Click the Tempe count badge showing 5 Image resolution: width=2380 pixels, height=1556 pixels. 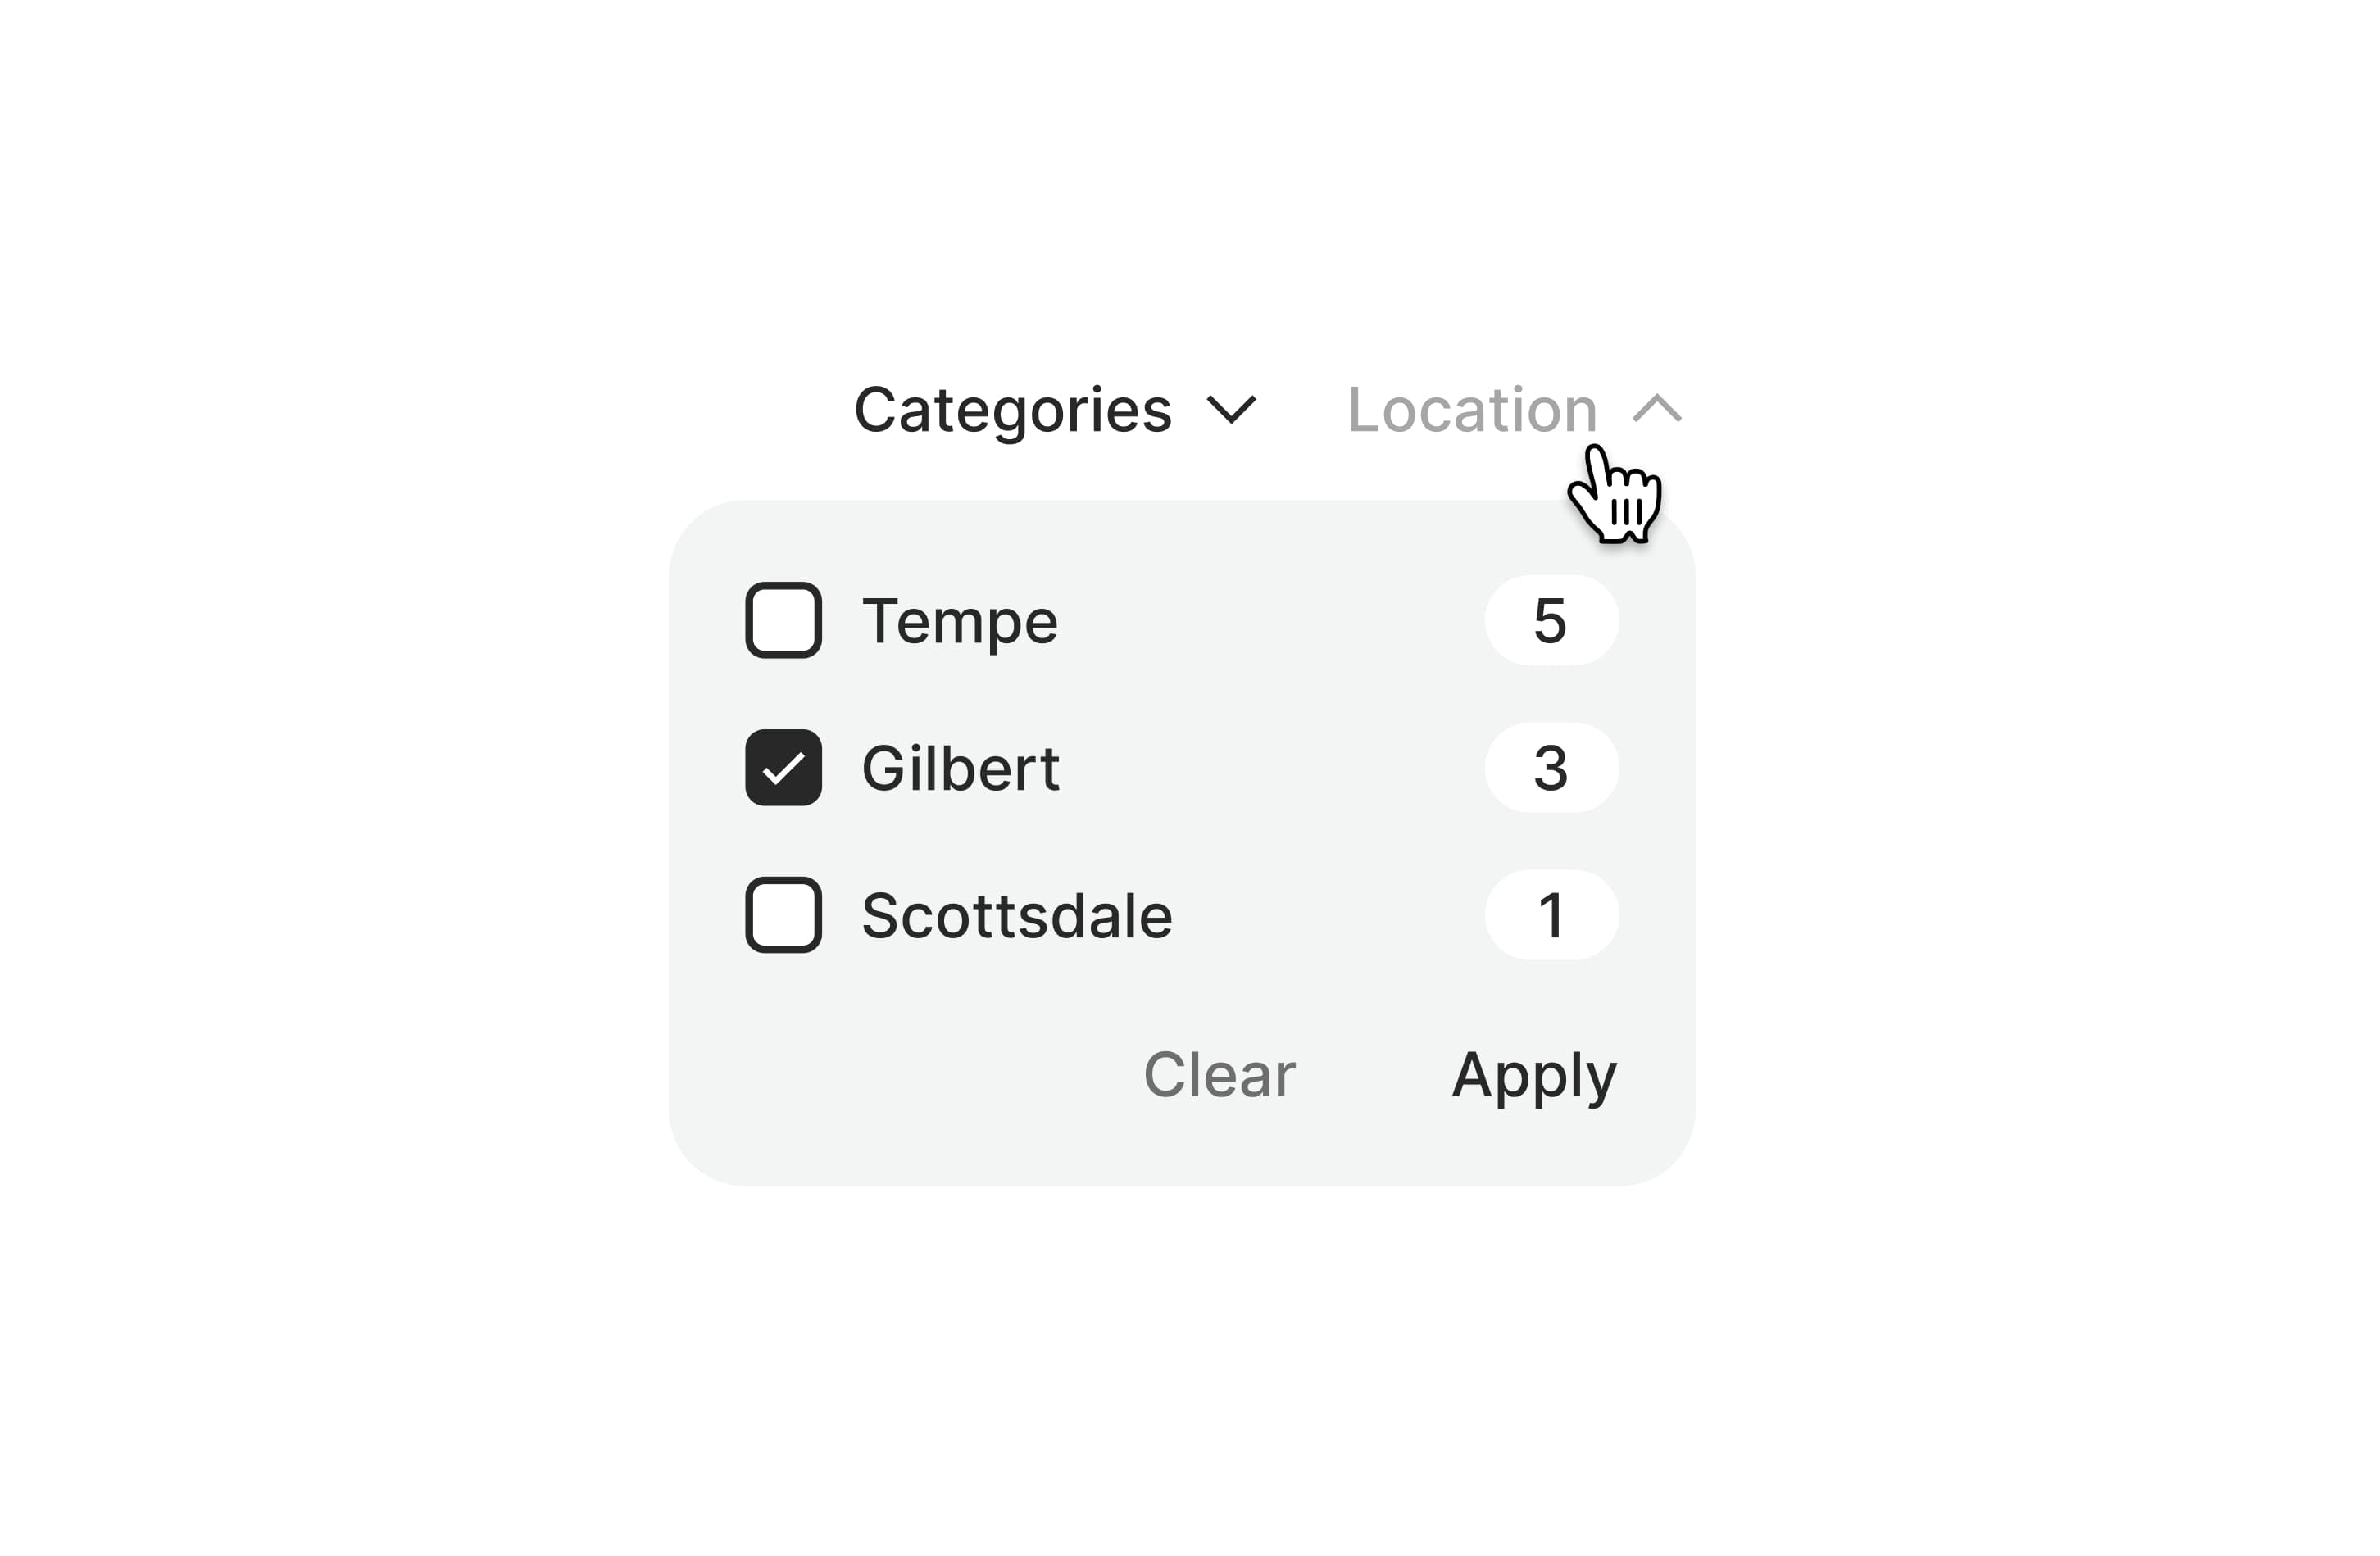[x=1551, y=621]
